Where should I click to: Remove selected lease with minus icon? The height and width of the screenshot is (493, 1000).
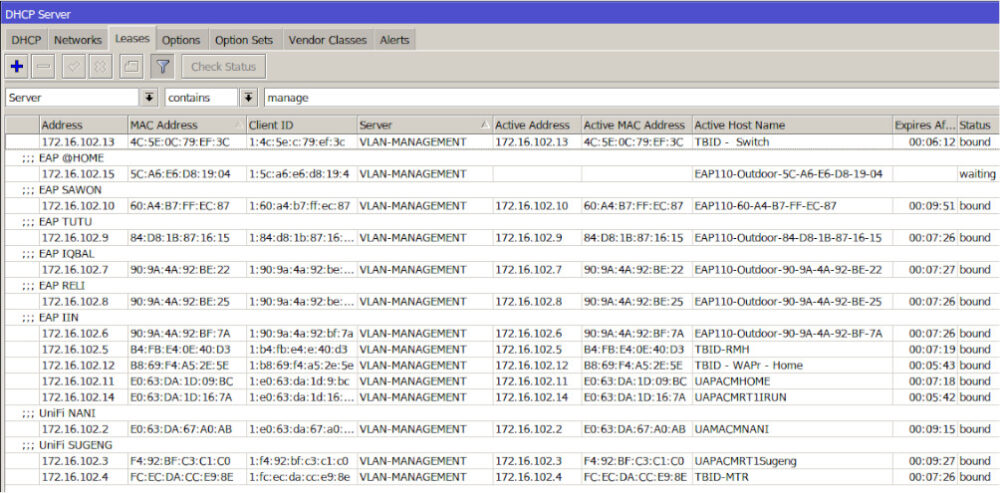pos(43,66)
